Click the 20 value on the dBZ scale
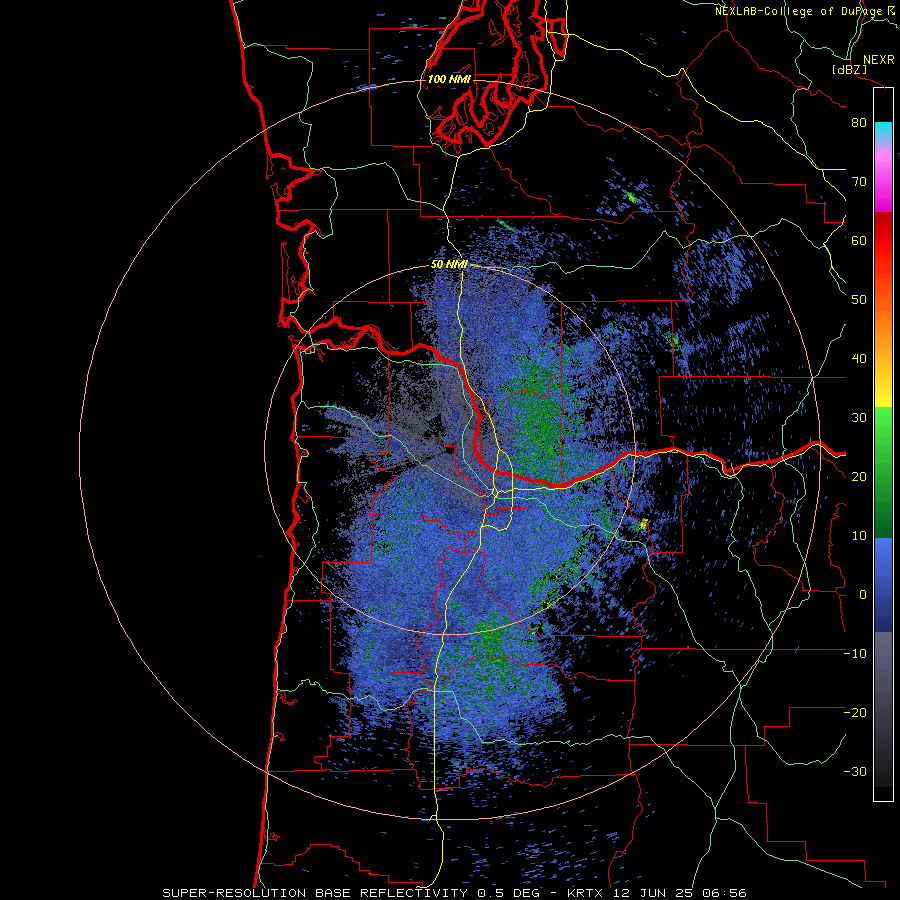Image resolution: width=900 pixels, height=900 pixels. pyautogui.click(x=859, y=477)
